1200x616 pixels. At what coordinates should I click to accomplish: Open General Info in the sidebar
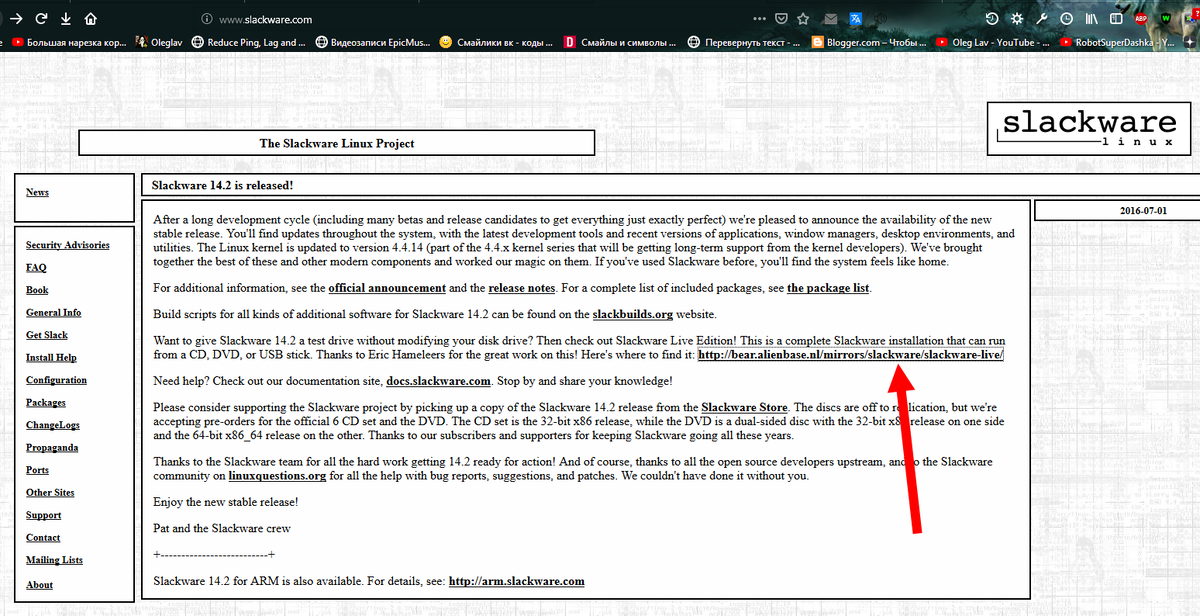coord(54,312)
